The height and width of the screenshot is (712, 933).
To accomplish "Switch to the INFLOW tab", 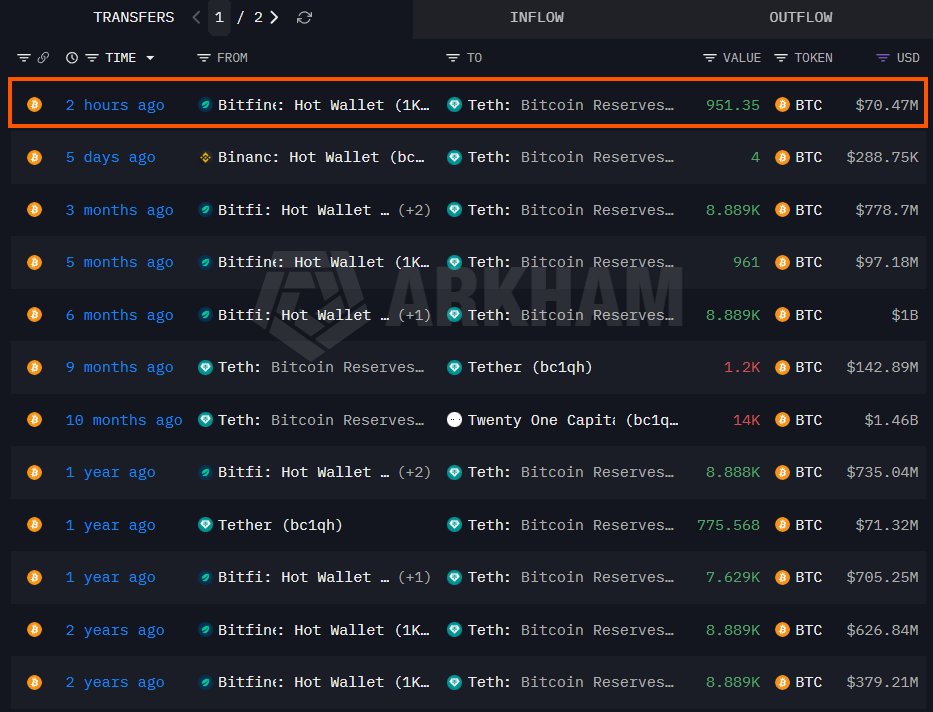I will pyautogui.click(x=536, y=18).
